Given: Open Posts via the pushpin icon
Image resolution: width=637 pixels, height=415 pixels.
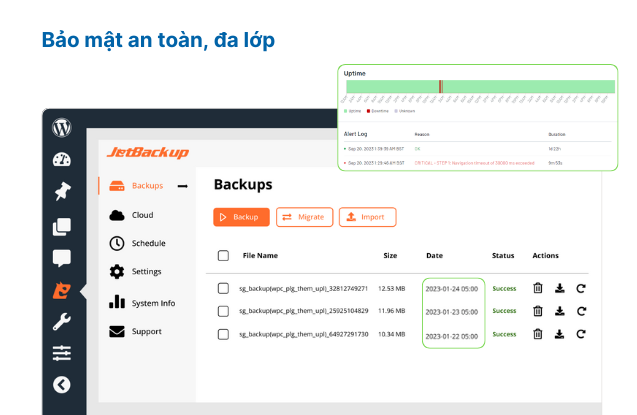Looking at the screenshot, I should click(x=62, y=191).
